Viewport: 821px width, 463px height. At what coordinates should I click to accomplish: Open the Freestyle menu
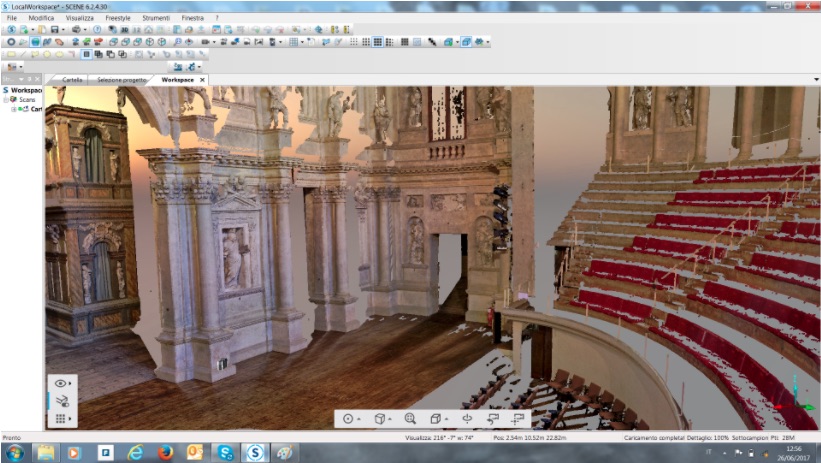tap(117, 18)
